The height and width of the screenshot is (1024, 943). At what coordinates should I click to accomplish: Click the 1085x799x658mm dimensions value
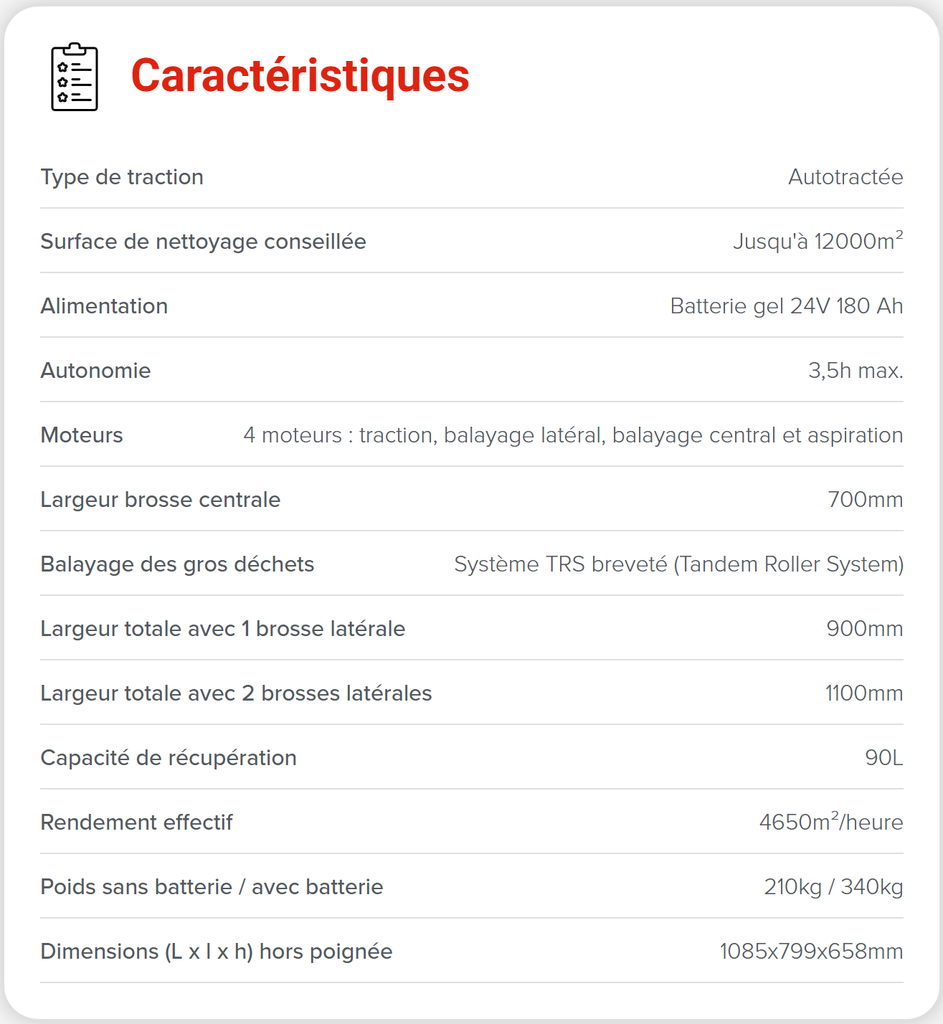811,951
